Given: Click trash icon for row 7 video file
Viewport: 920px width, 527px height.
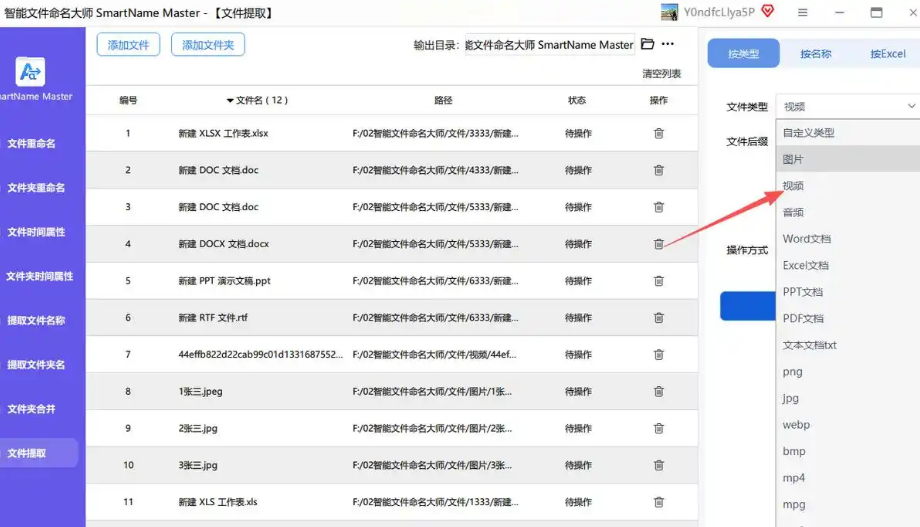Looking at the screenshot, I should (658, 354).
